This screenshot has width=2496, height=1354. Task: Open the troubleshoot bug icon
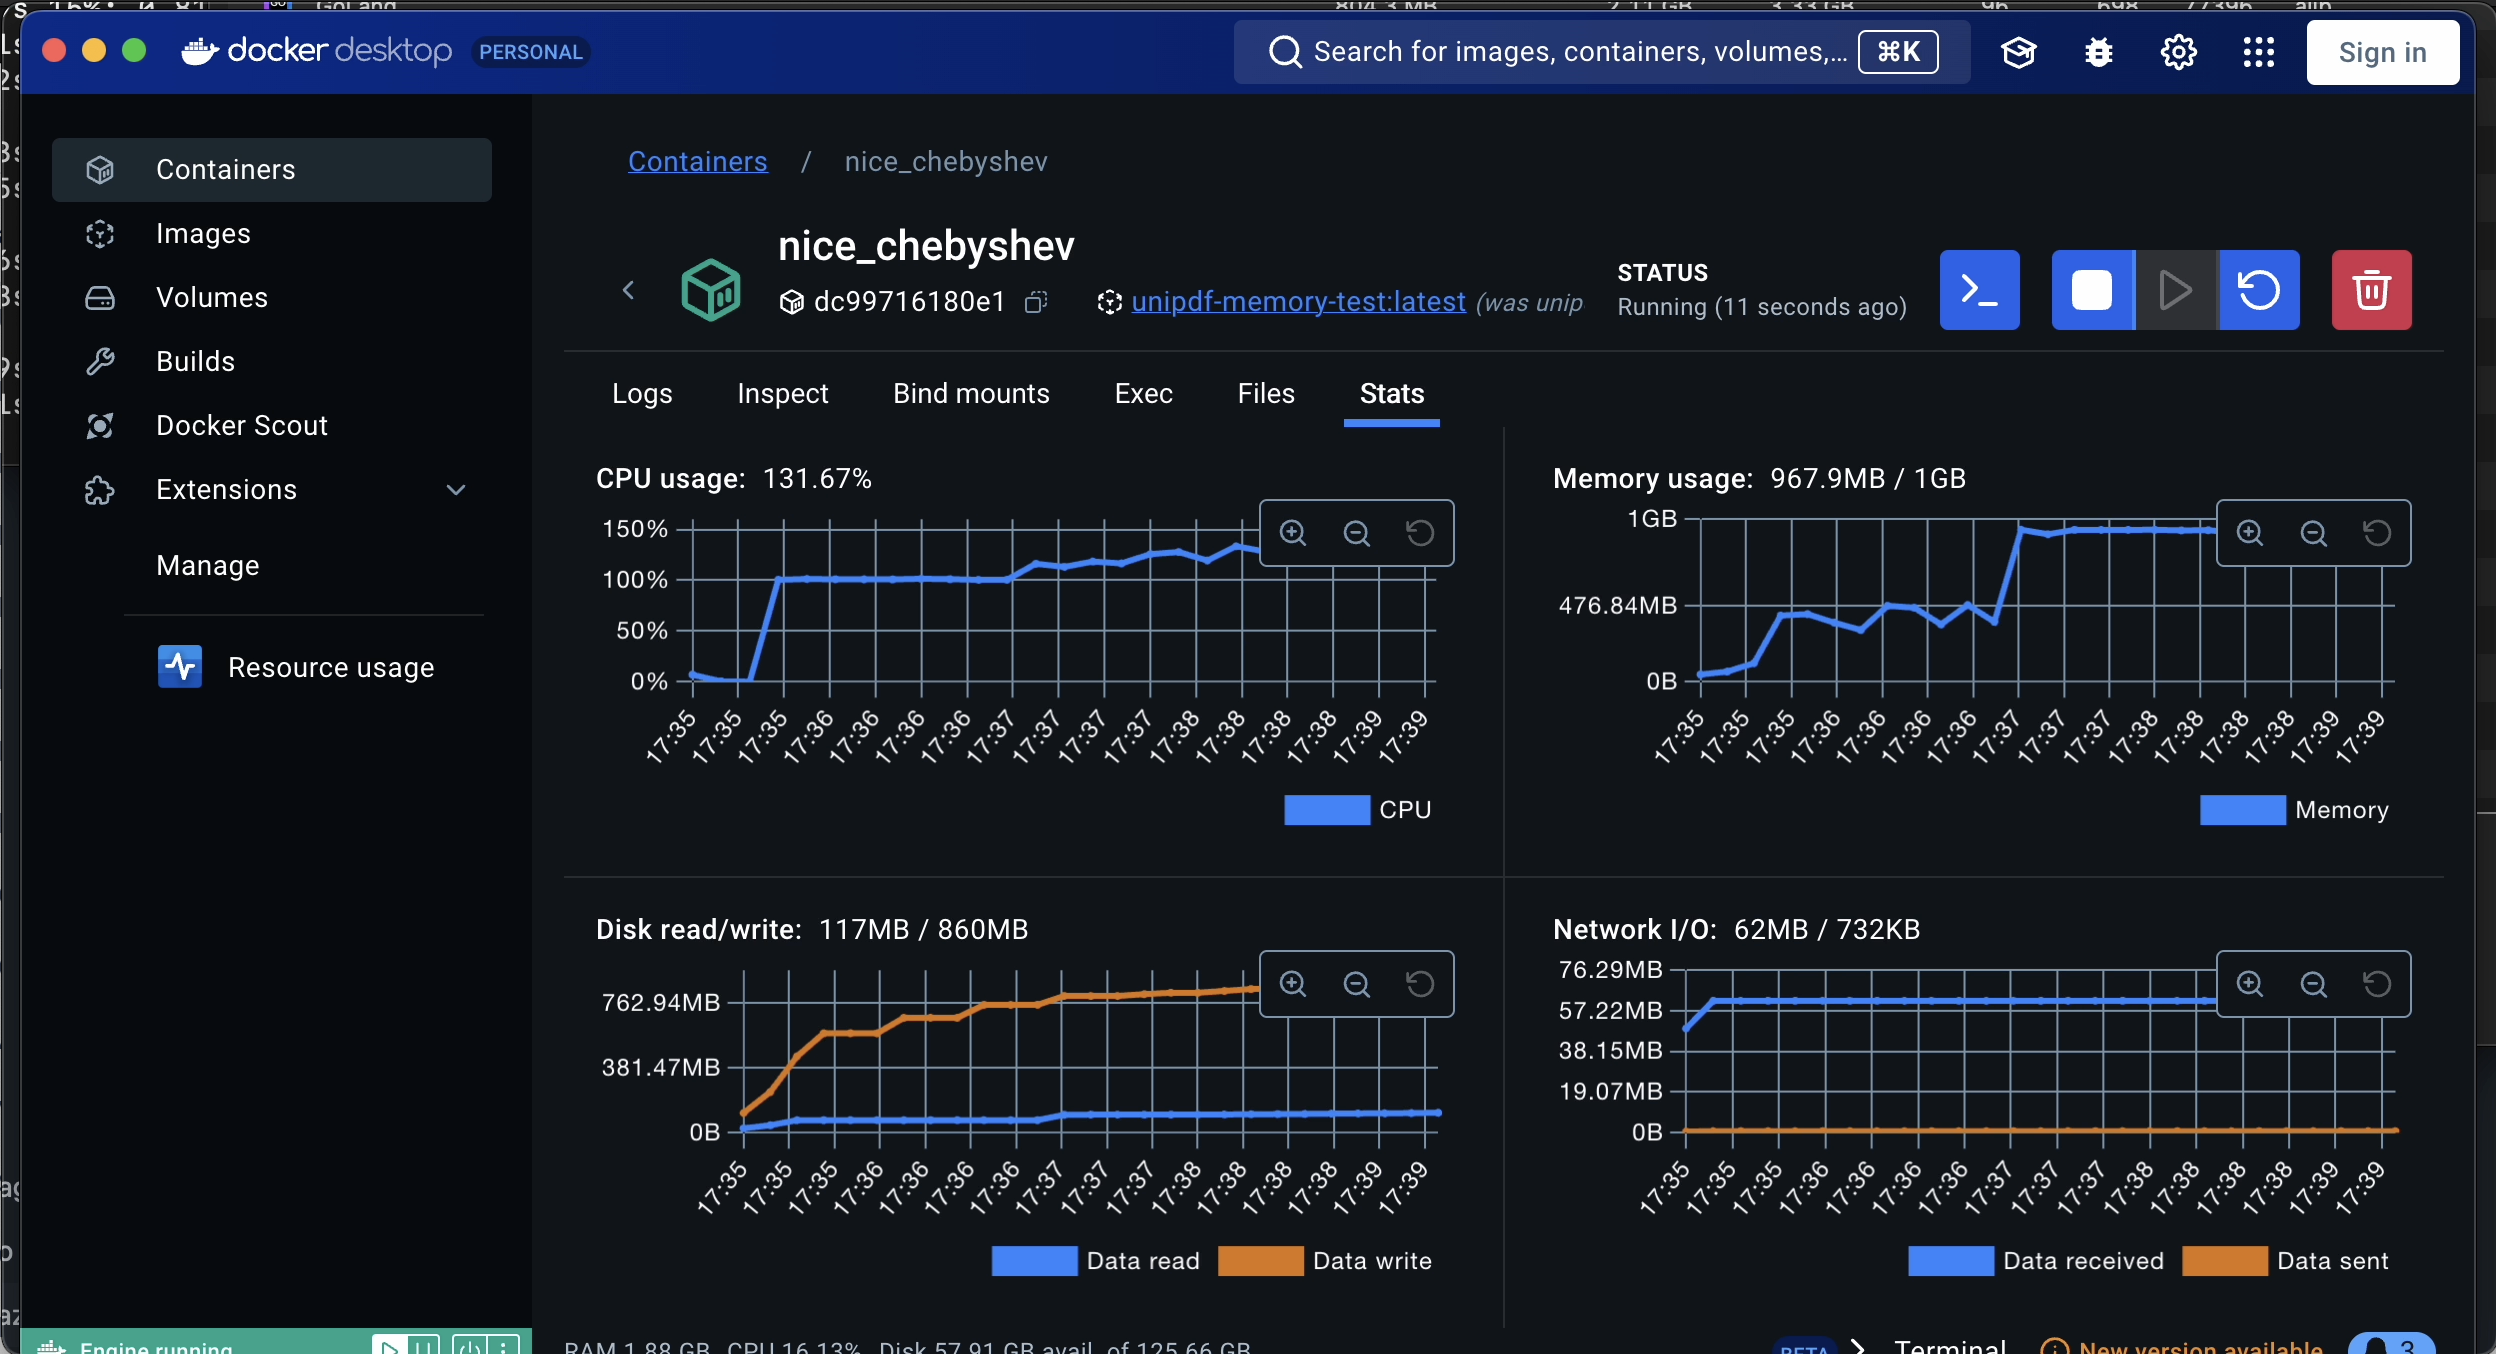point(2099,52)
